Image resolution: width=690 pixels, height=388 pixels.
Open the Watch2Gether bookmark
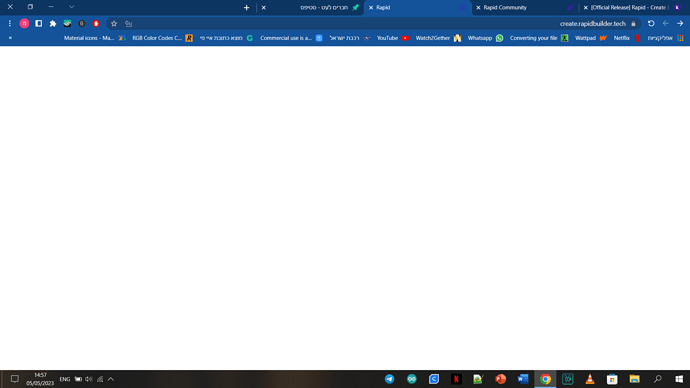click(x=438, y=38)
